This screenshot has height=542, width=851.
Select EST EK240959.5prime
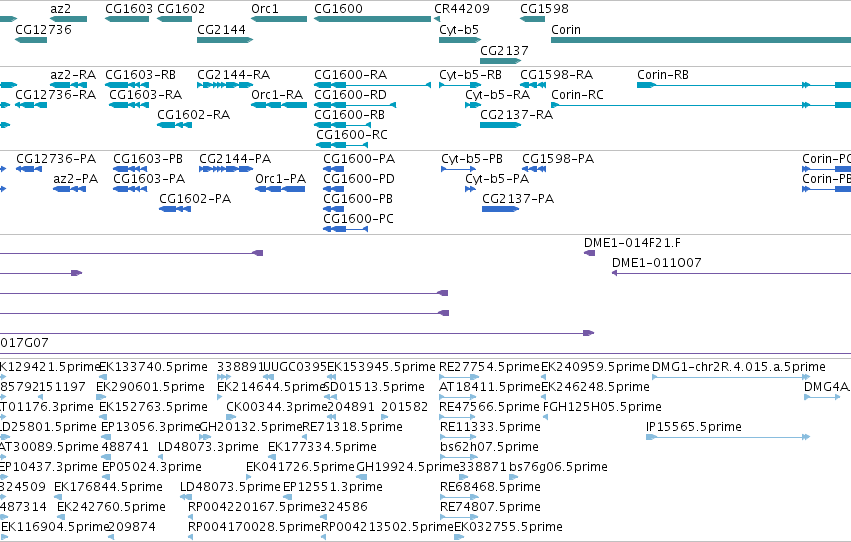(x=543, y=377)
